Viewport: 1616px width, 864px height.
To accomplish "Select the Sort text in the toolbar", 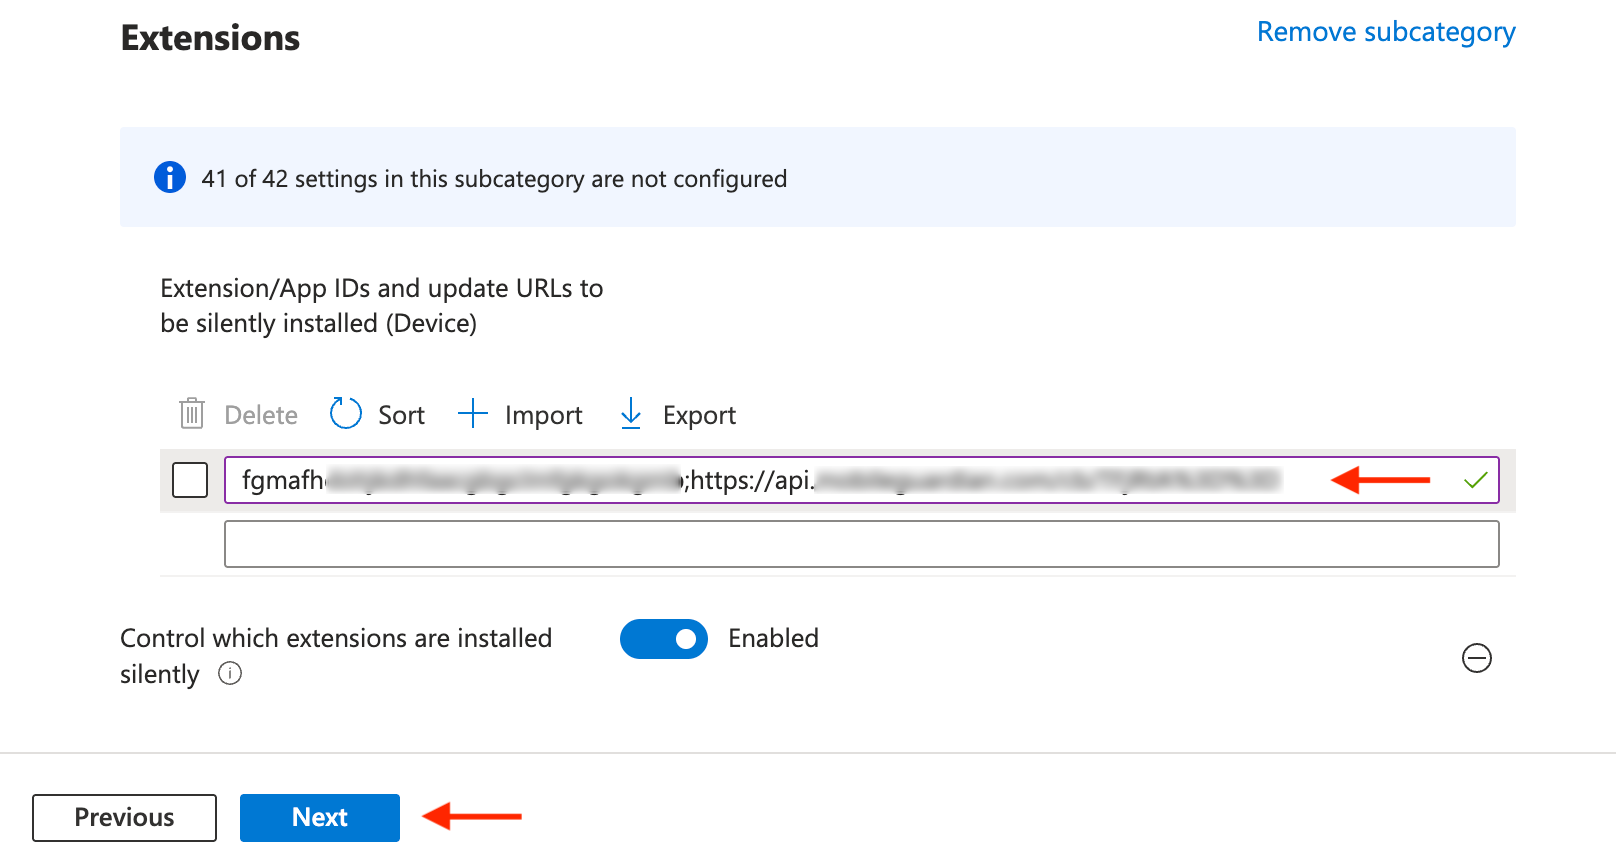I will pyautogui.click(x=401, y=415).
